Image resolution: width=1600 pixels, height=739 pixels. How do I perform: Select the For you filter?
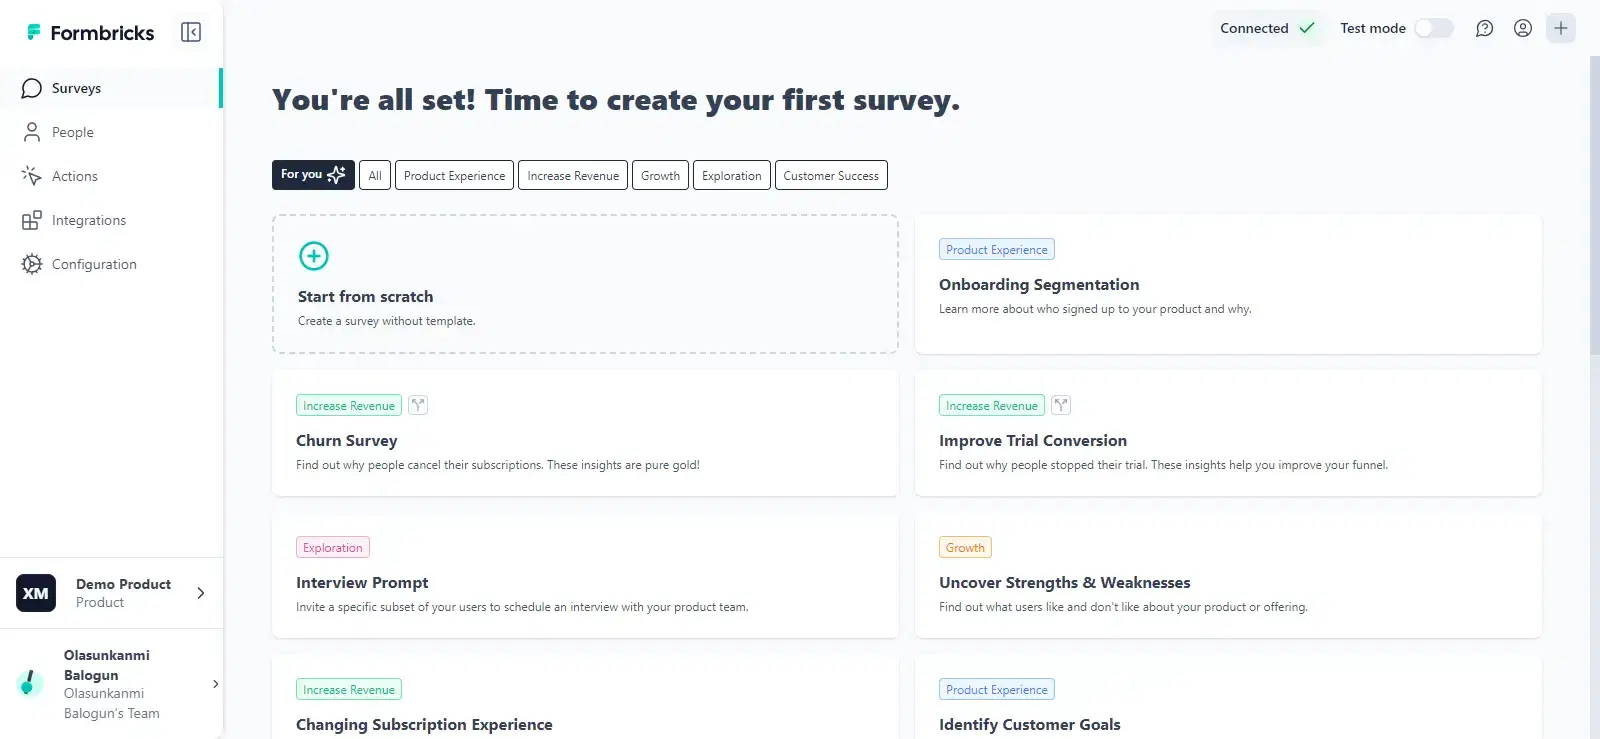pos(313,175)
